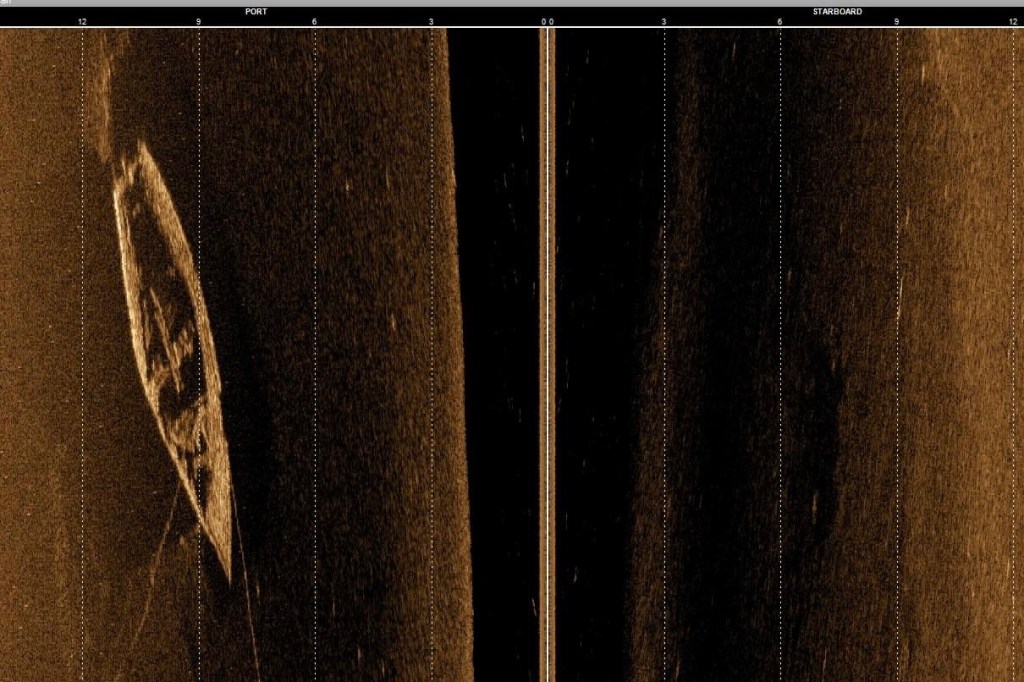Select the port-side 0 range mark

point(543,21)
